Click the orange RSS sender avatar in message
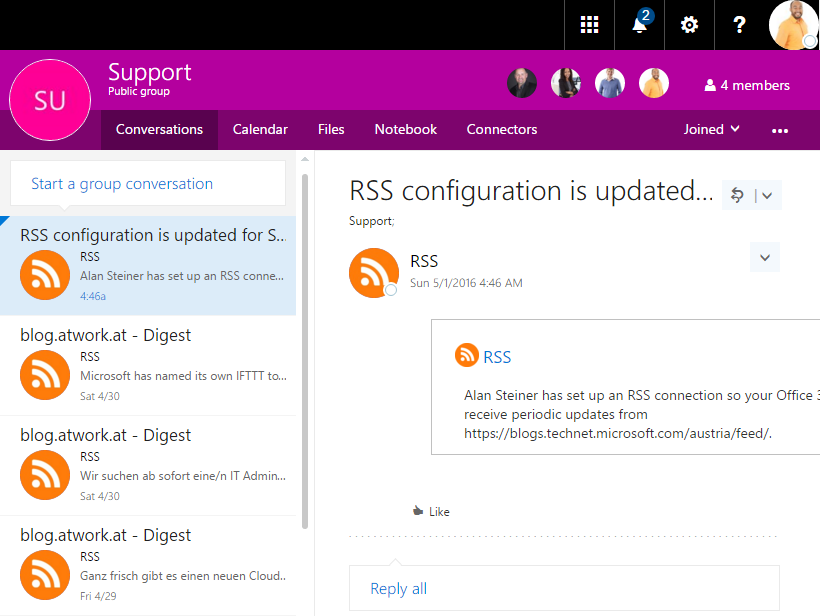820x616 pixels. [374, 272]
